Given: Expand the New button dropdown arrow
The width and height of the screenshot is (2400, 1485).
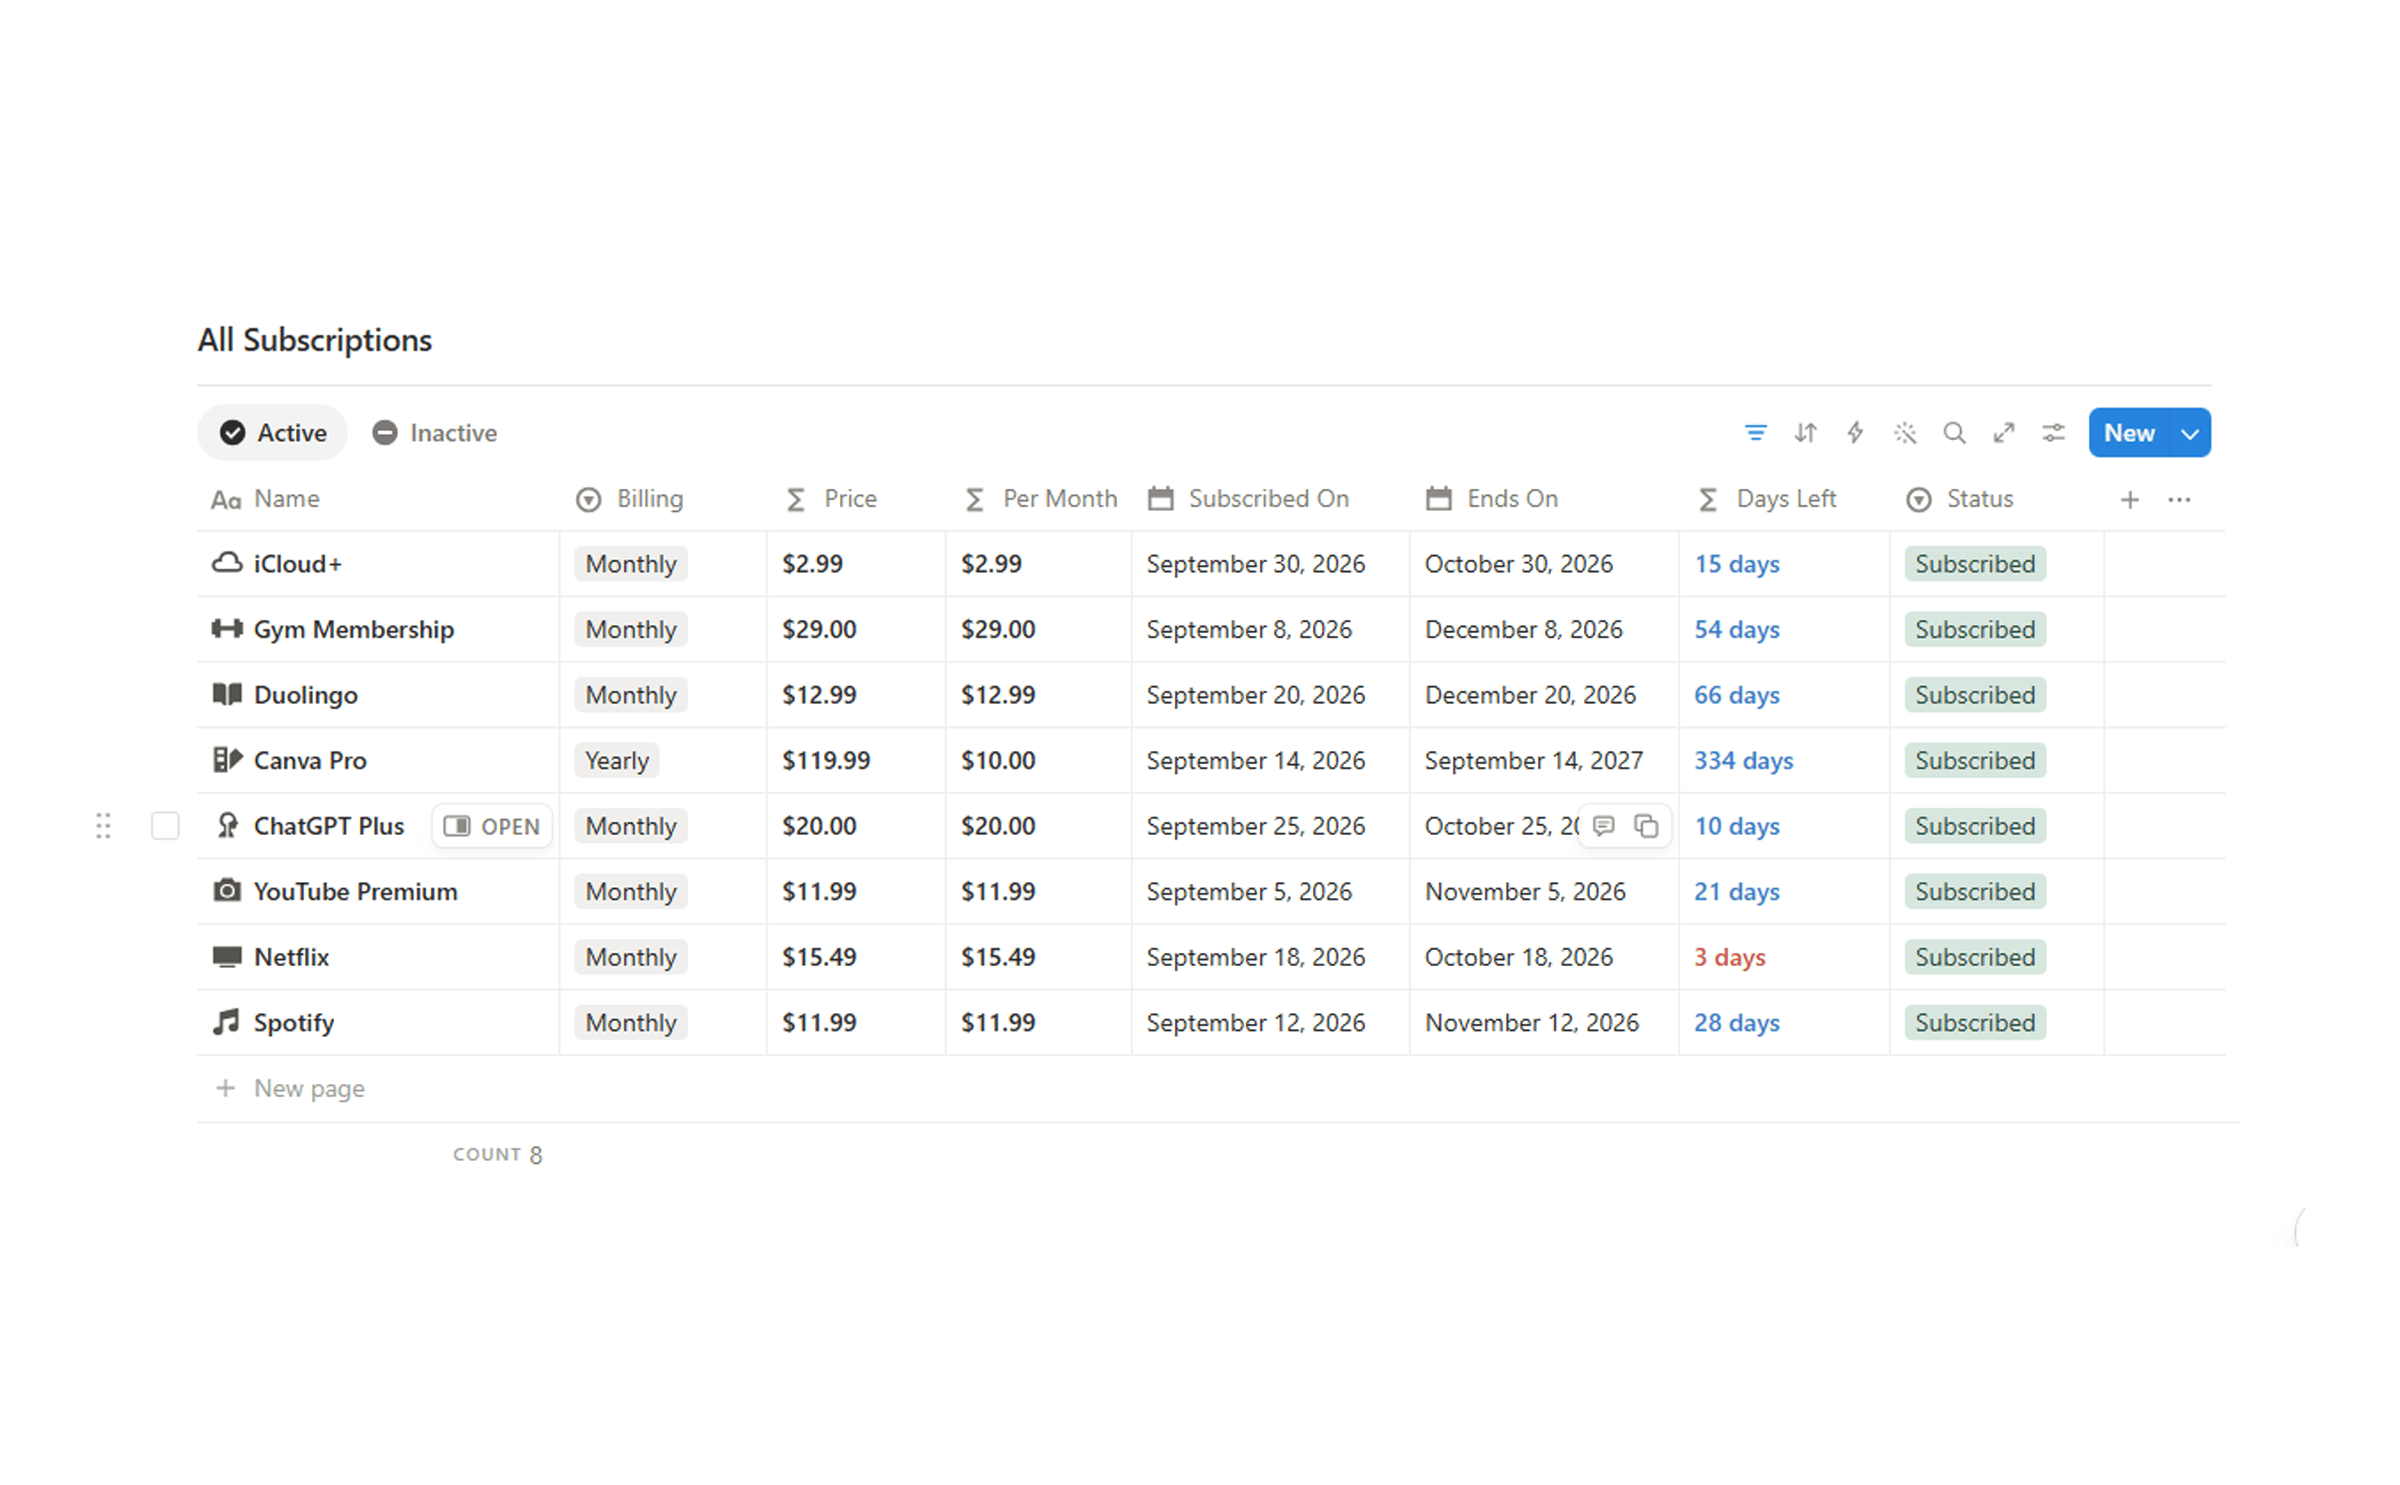Looking at the screenshot, I should click(x=2190, y=433).
